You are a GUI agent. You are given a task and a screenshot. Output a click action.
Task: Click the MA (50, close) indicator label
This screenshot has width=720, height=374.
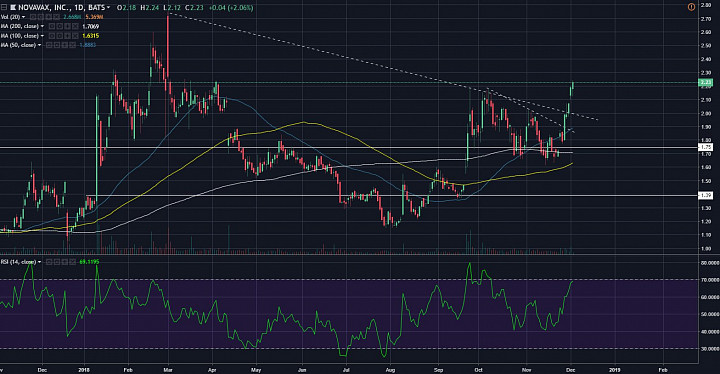pyautogui.click(x=18, y=45)
